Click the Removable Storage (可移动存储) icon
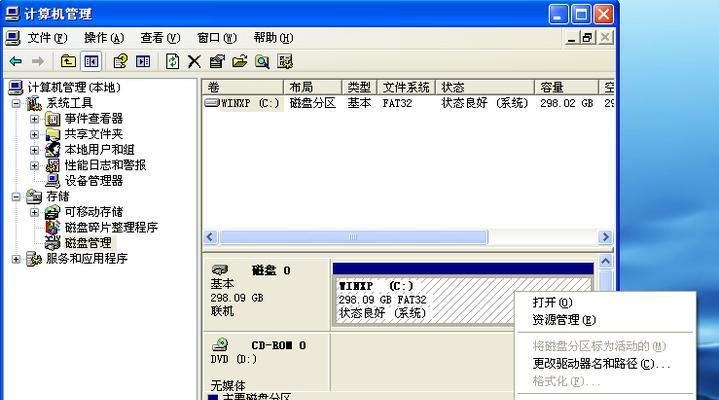719x400 pixels. [x=53, y=212]
